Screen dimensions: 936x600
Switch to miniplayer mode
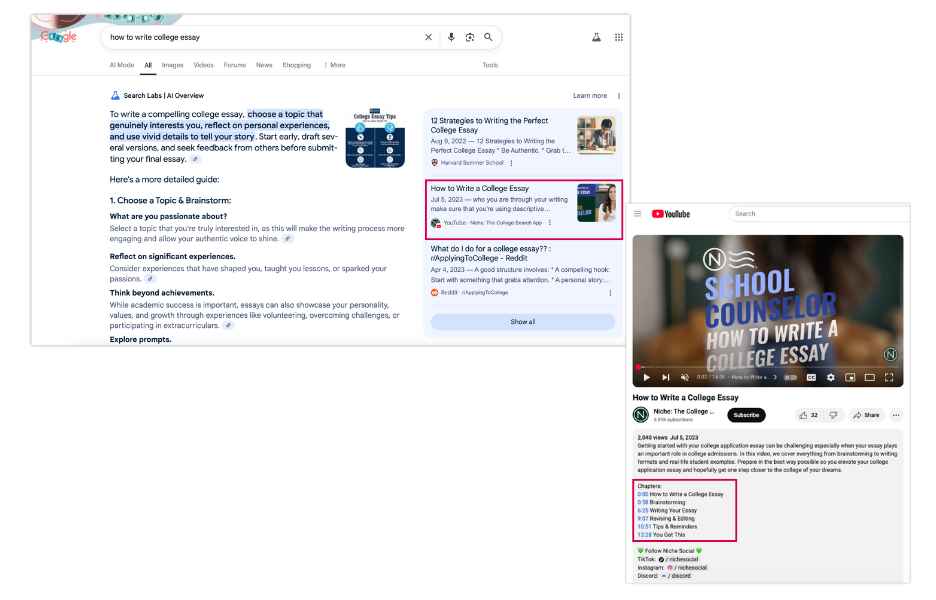[850, 377]
